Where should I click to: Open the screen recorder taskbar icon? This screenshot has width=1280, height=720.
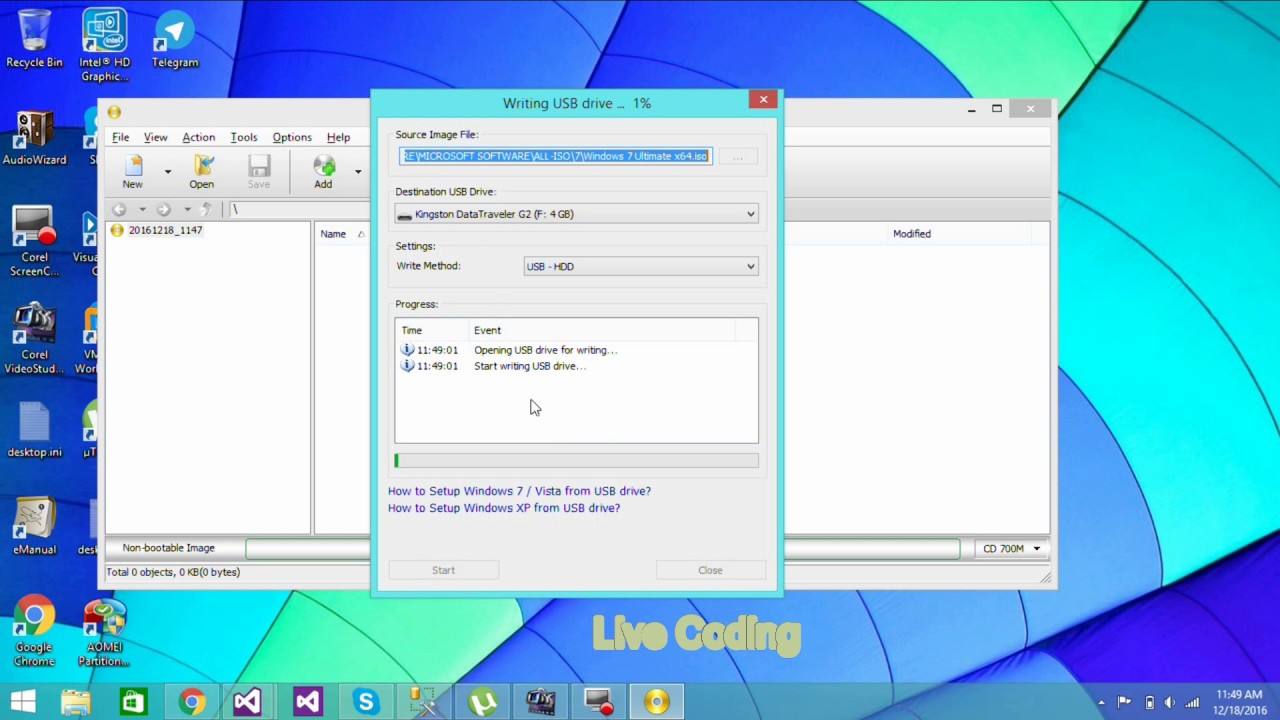pyautogui.click(x=599, y=702)
